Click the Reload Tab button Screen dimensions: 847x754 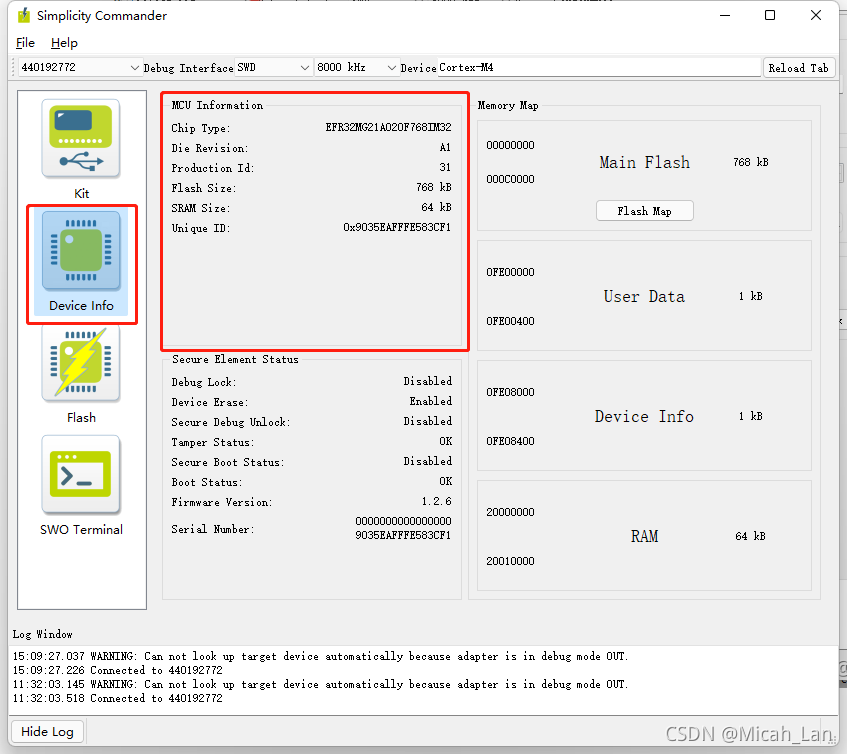click(x=798, y=68)
